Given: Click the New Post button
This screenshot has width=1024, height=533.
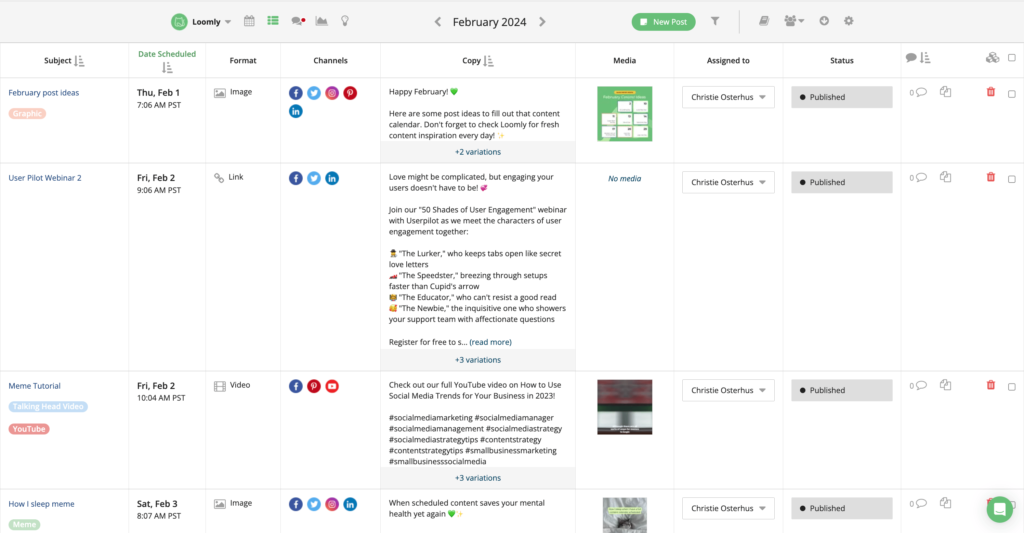Looking at the screenshot, I should (663, 21).
